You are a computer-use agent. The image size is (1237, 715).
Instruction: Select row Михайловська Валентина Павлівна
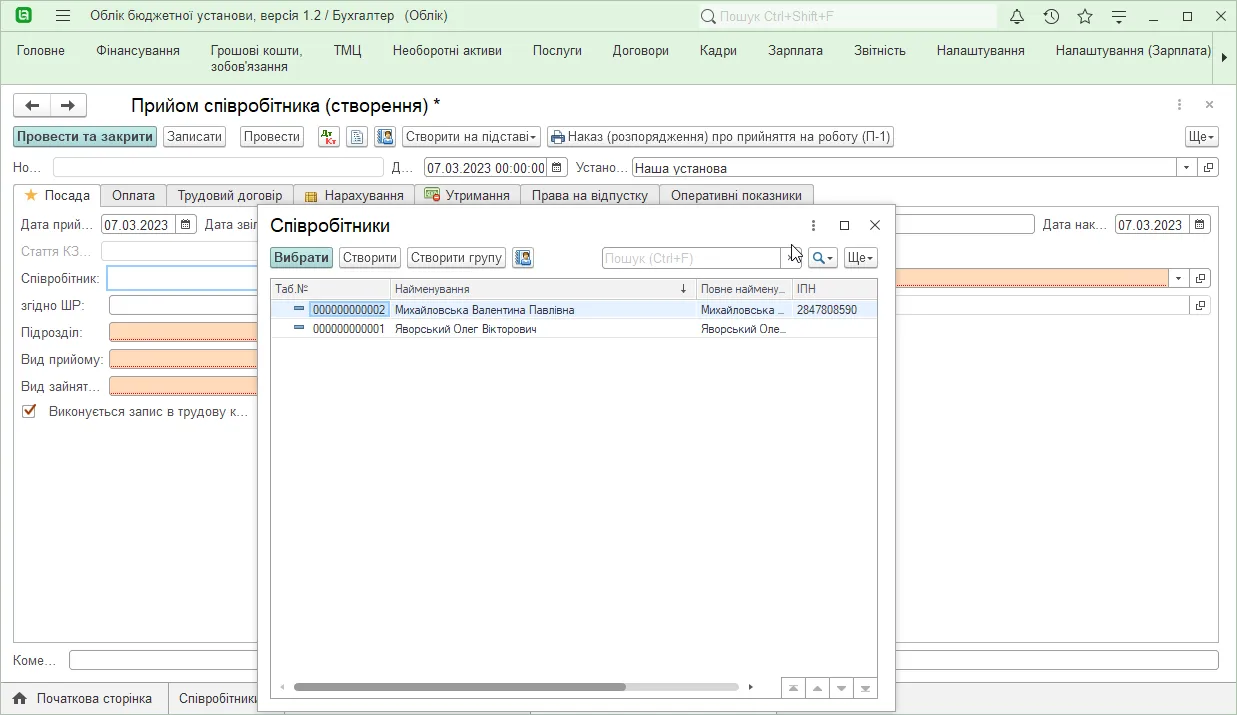(574, 310)
